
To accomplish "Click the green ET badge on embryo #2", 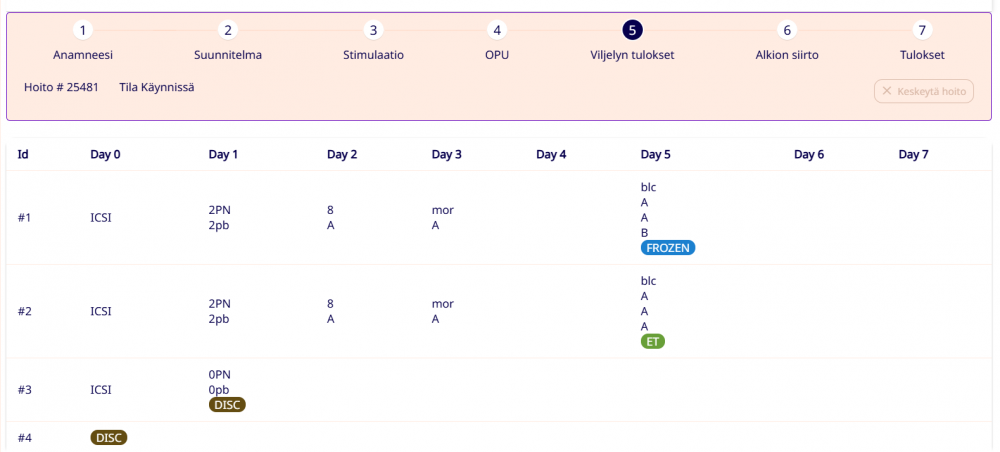I will click(653, 341).
